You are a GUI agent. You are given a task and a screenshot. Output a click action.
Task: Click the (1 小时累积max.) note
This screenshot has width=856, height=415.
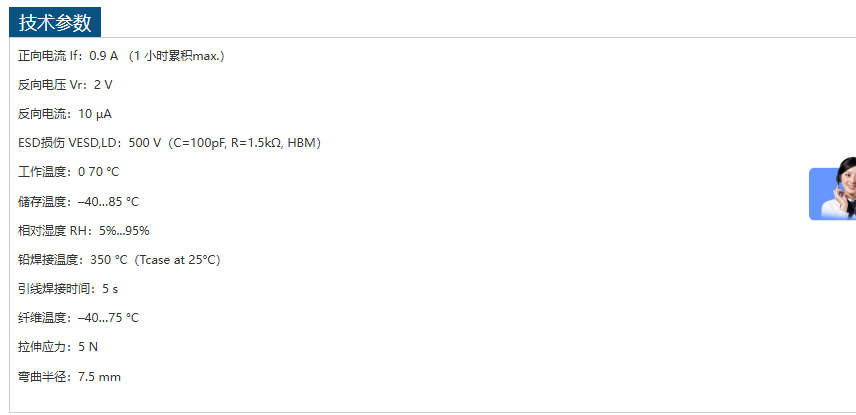click(x=176, y=56)
